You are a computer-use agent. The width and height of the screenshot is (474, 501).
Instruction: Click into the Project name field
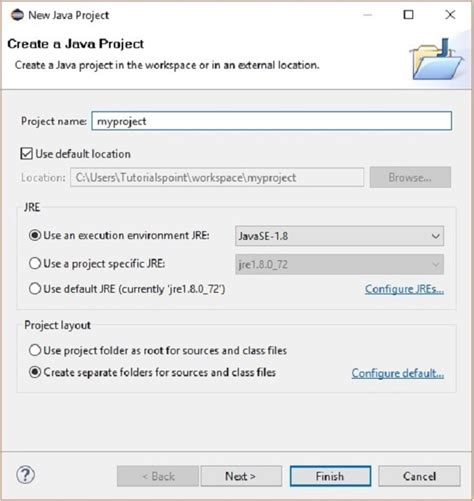[x=272, y=121]
